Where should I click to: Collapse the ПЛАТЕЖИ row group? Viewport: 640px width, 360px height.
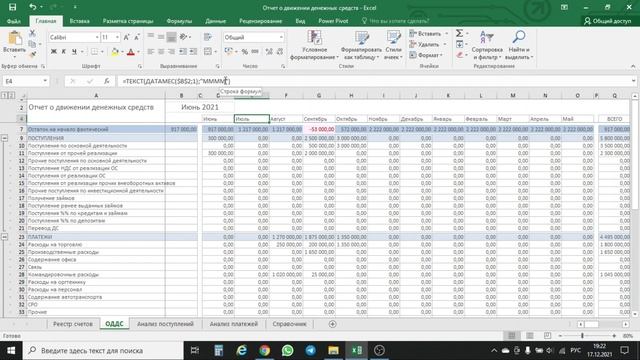pos(4,237)
